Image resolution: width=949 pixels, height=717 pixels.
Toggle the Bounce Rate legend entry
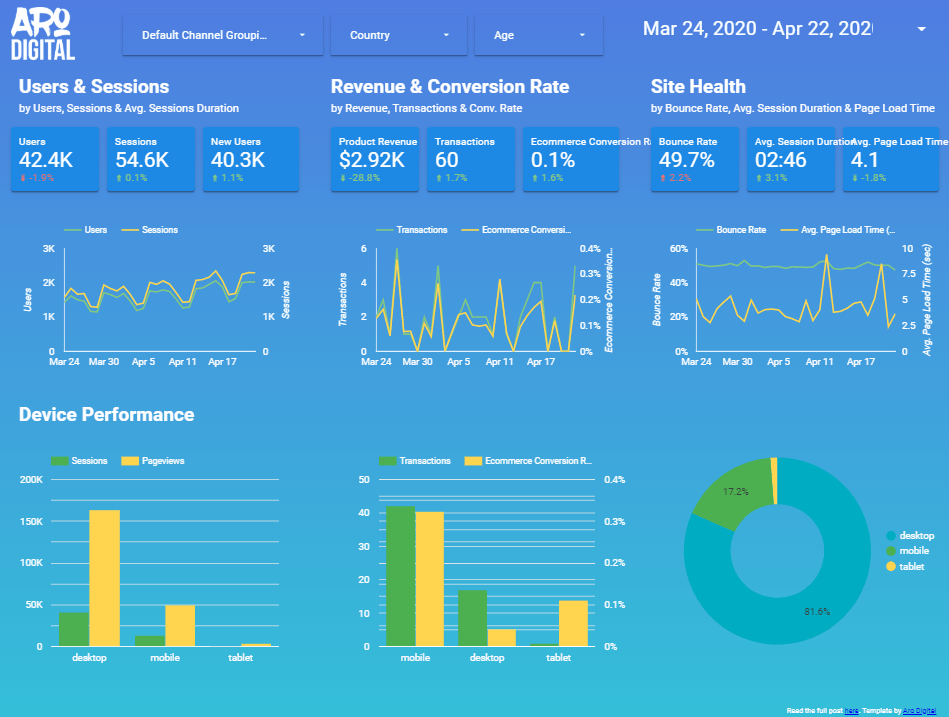coord(731,230)
